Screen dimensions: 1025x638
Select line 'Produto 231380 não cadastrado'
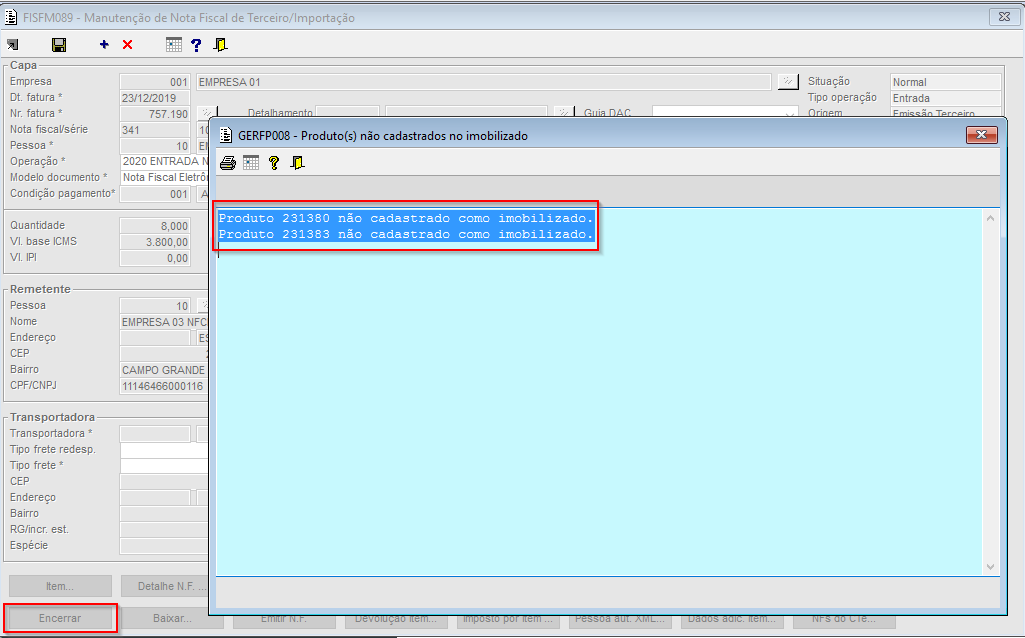coord(406,218)
